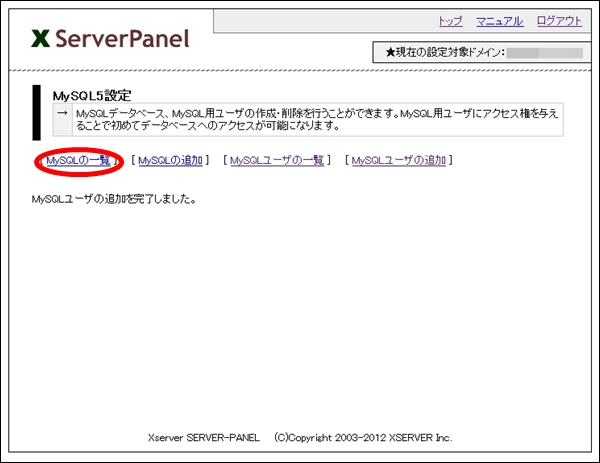Click the MySQLユーザの追加を完了しました message
This screenshot has height=463, width=600.
click(x=114, y=199)
